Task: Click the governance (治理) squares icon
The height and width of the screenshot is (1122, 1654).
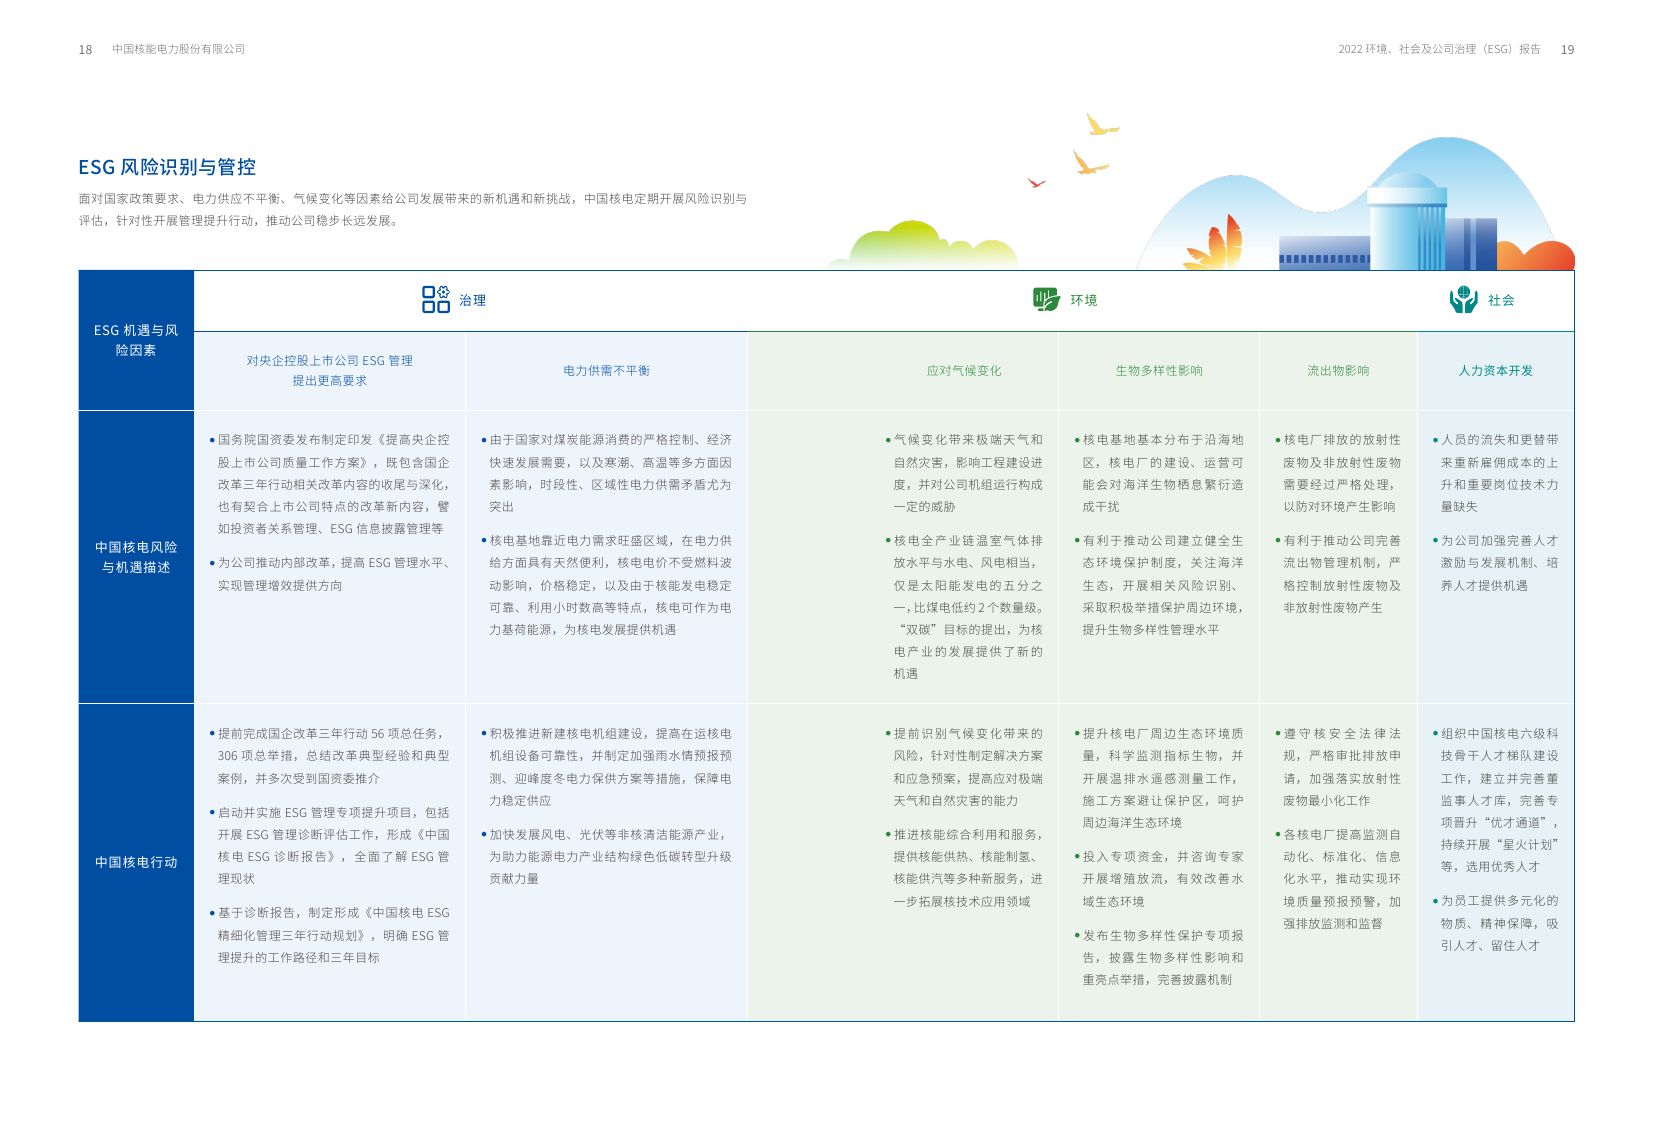Action: pos(435,299)
